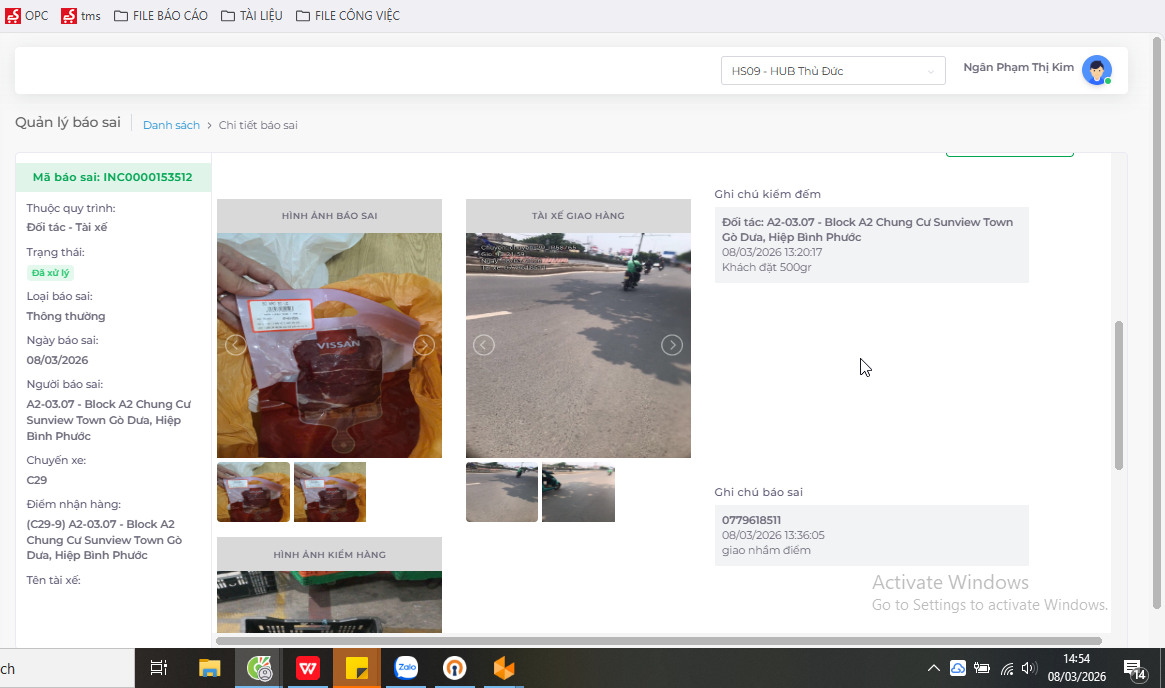
Task: Click the username Ngân Phạm Thị Kim
Action: tap(1019, 68)
